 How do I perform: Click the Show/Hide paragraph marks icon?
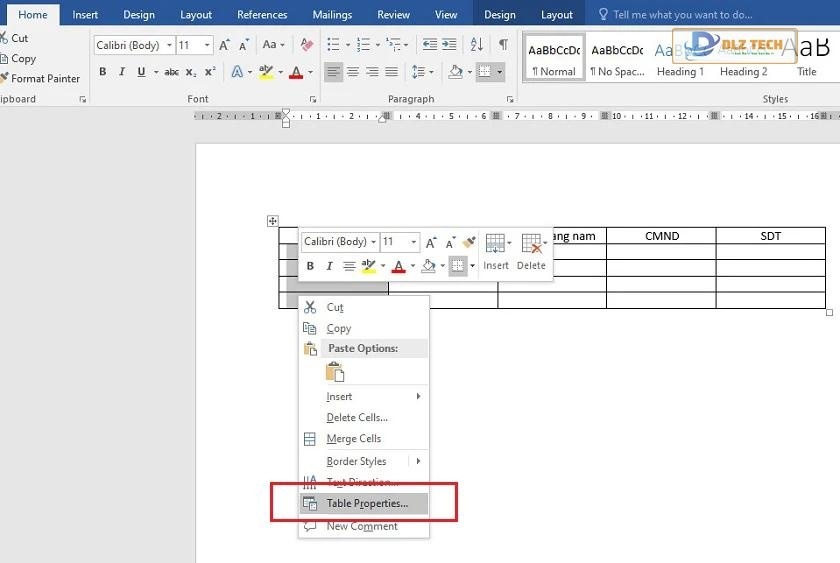coord(503,45)
